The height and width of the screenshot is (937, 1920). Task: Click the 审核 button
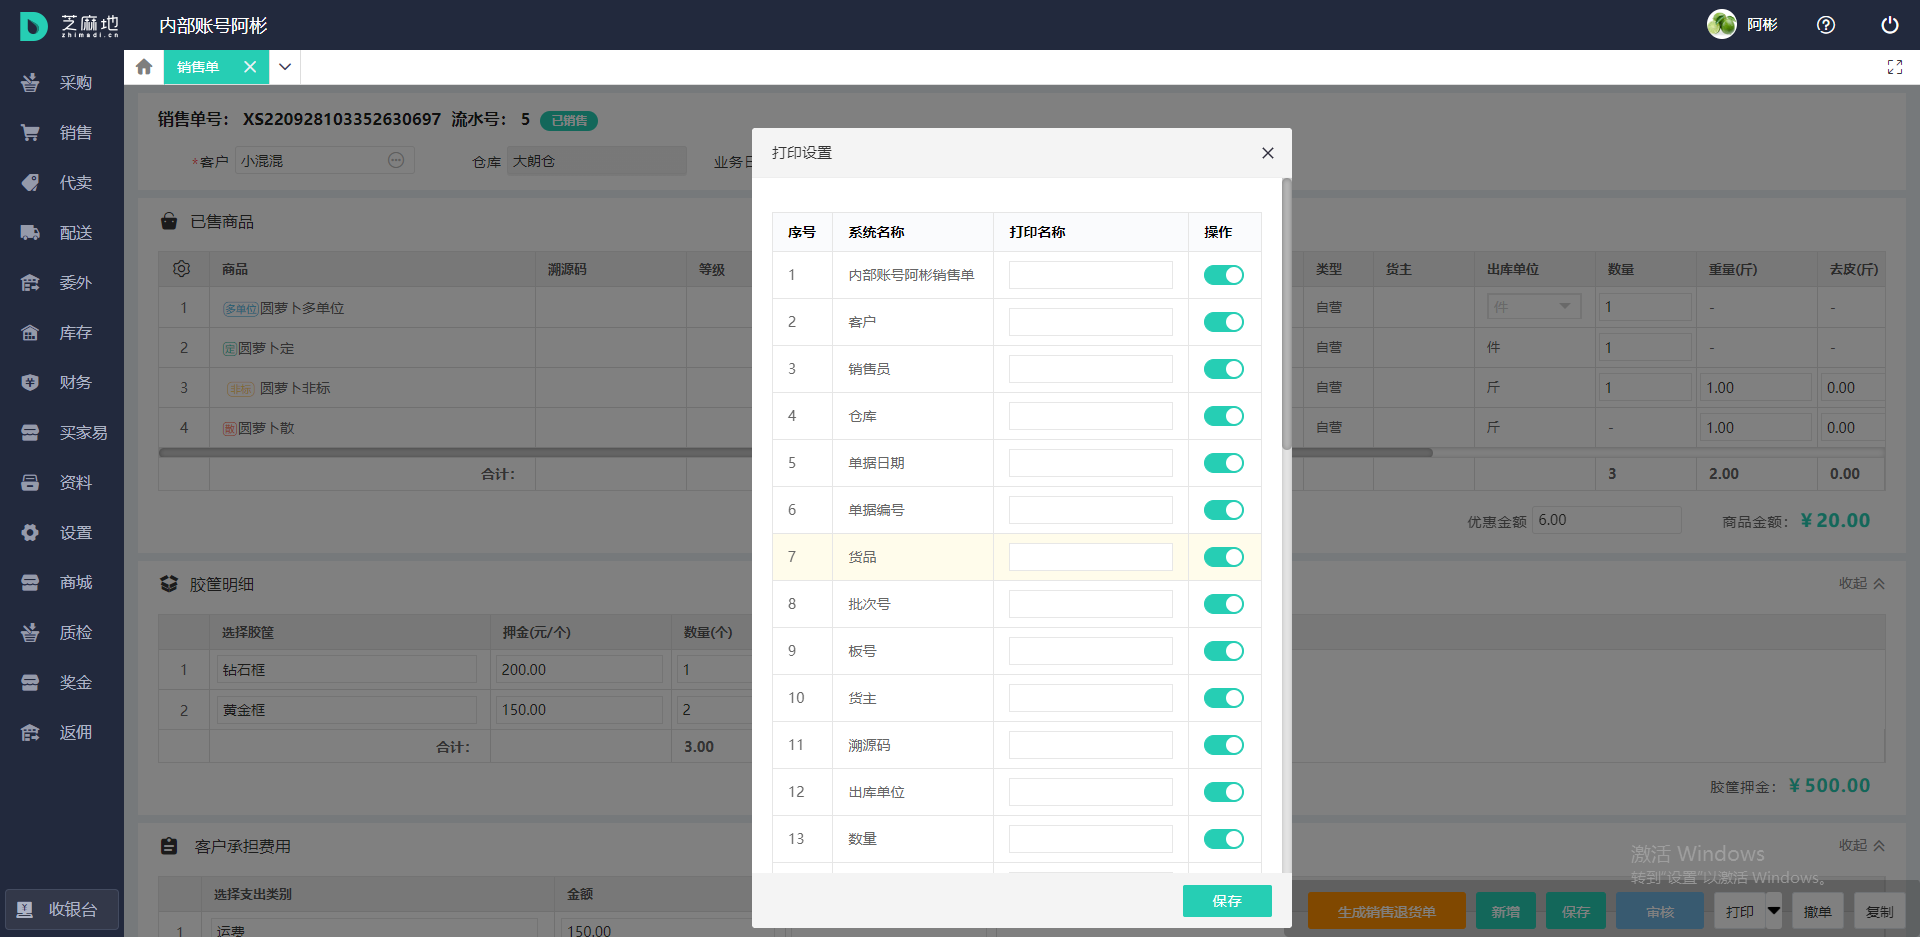[x=1660, y=911]
